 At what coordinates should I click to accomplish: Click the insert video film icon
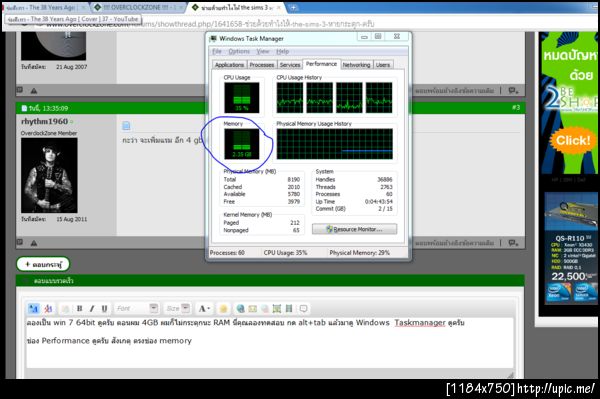(x=289, y=308)
